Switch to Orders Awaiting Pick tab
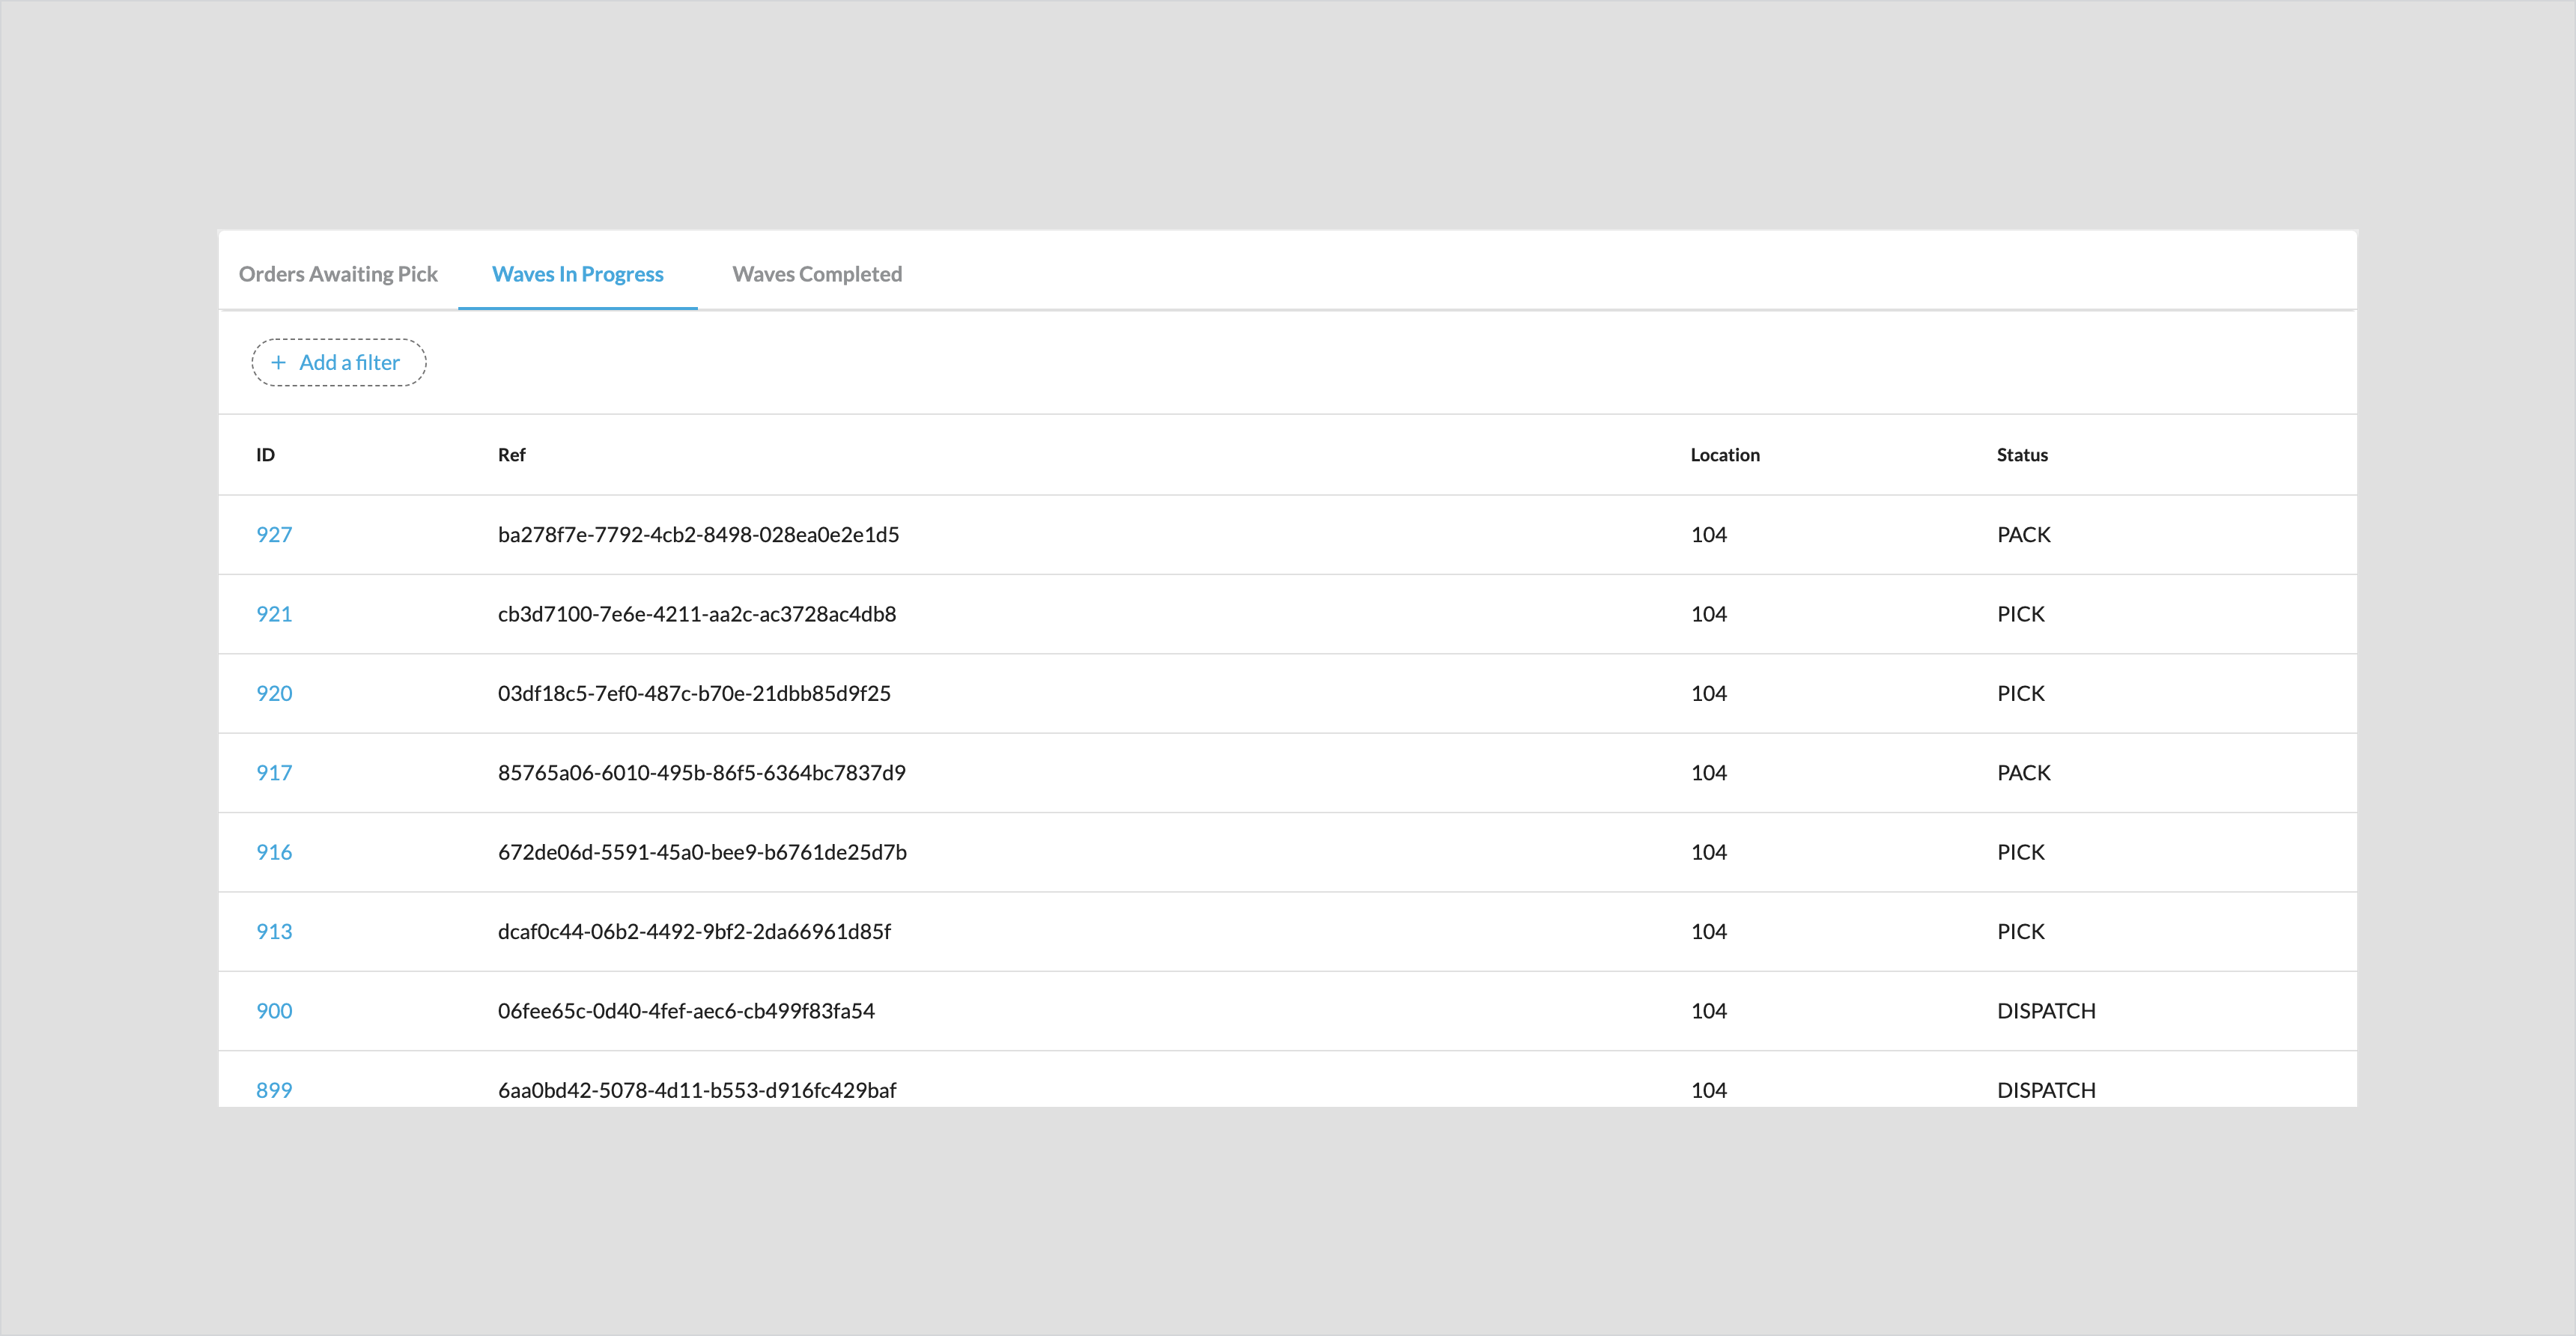 point(338,274)
